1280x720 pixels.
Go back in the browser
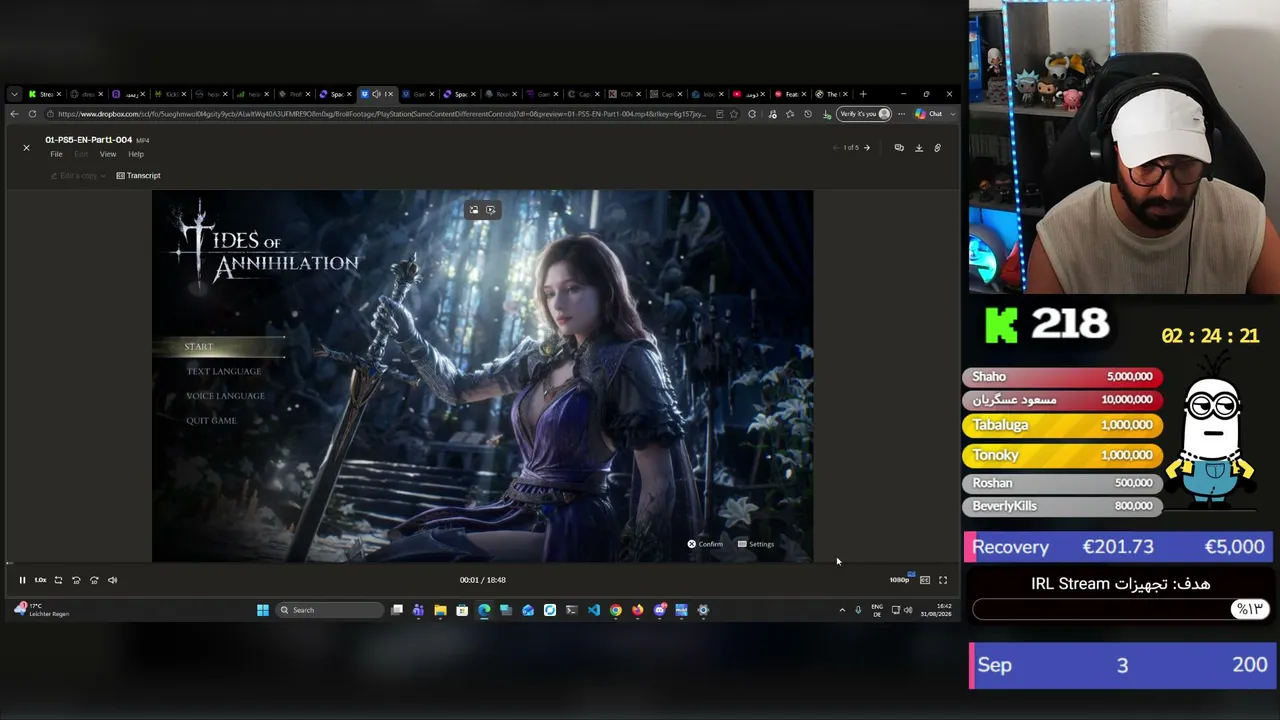[14, 114]
